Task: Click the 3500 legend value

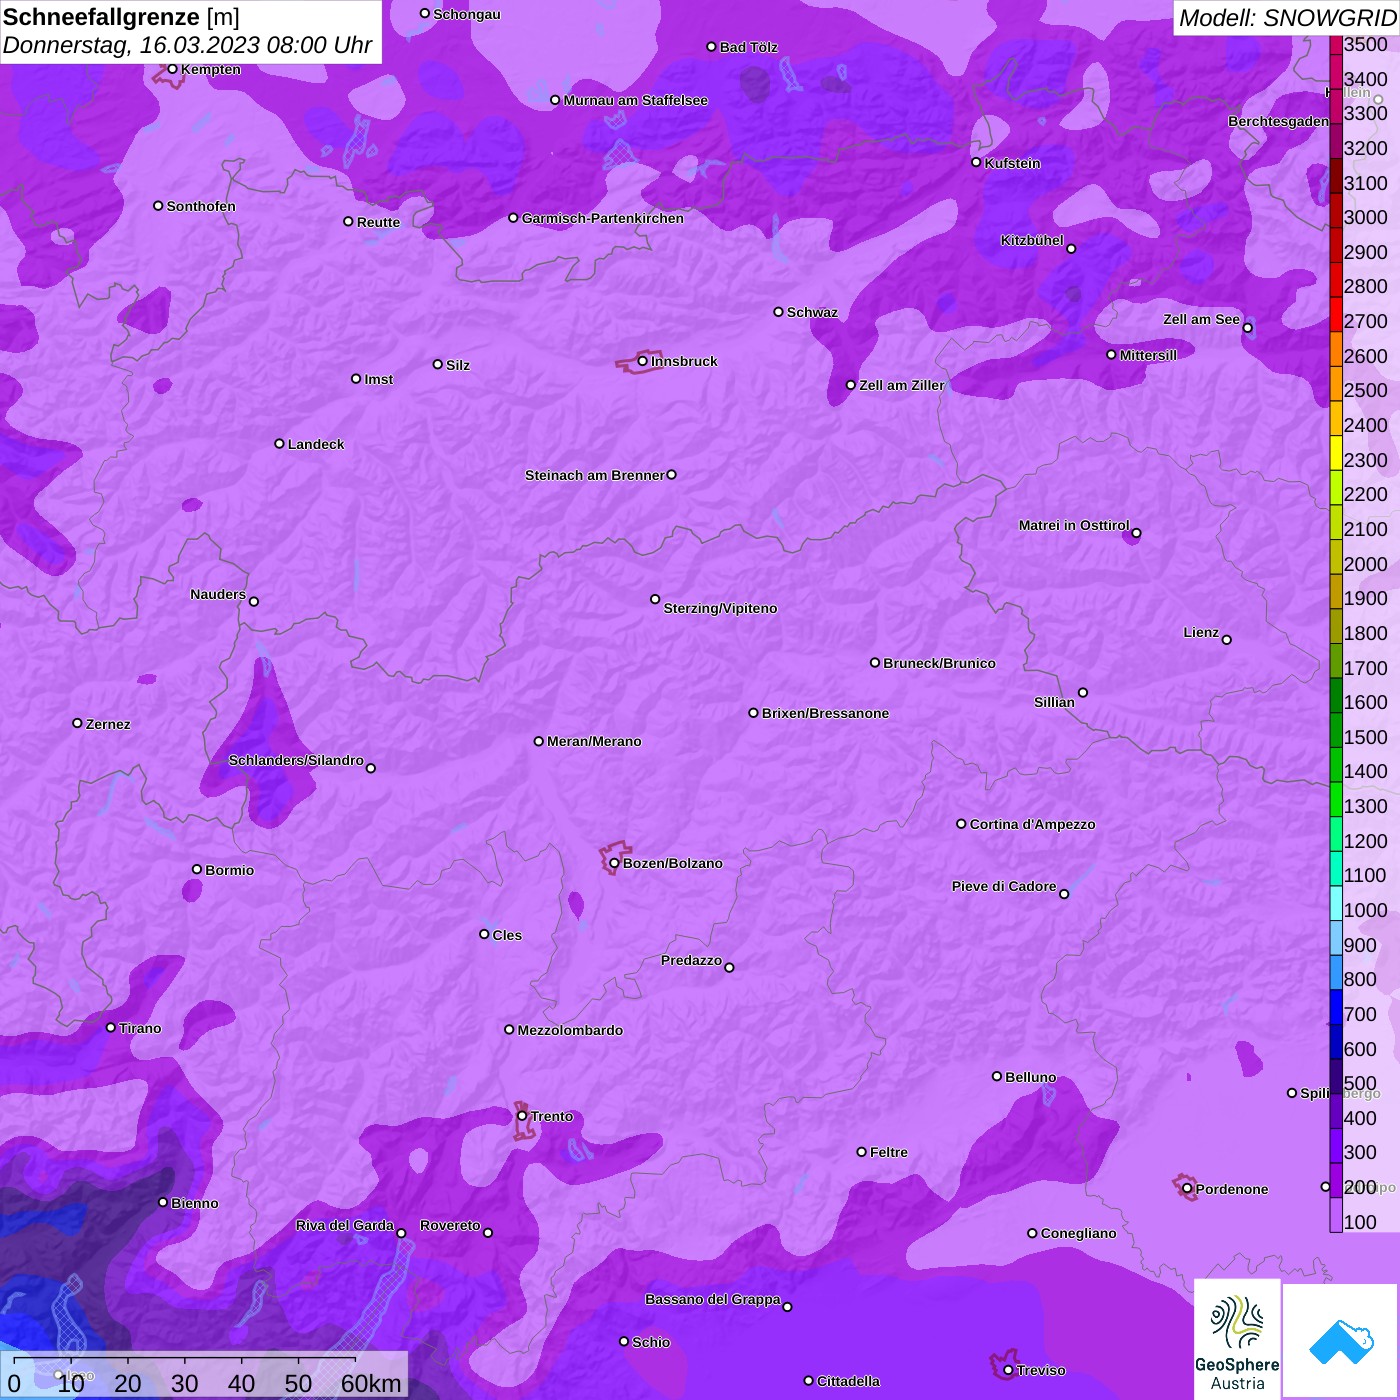Action: point(1366,44)
